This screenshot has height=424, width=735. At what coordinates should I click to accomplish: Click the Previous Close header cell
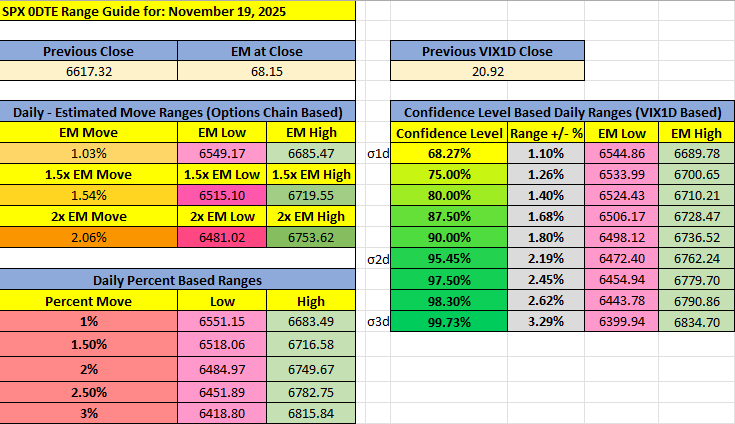tap(88, 51)
